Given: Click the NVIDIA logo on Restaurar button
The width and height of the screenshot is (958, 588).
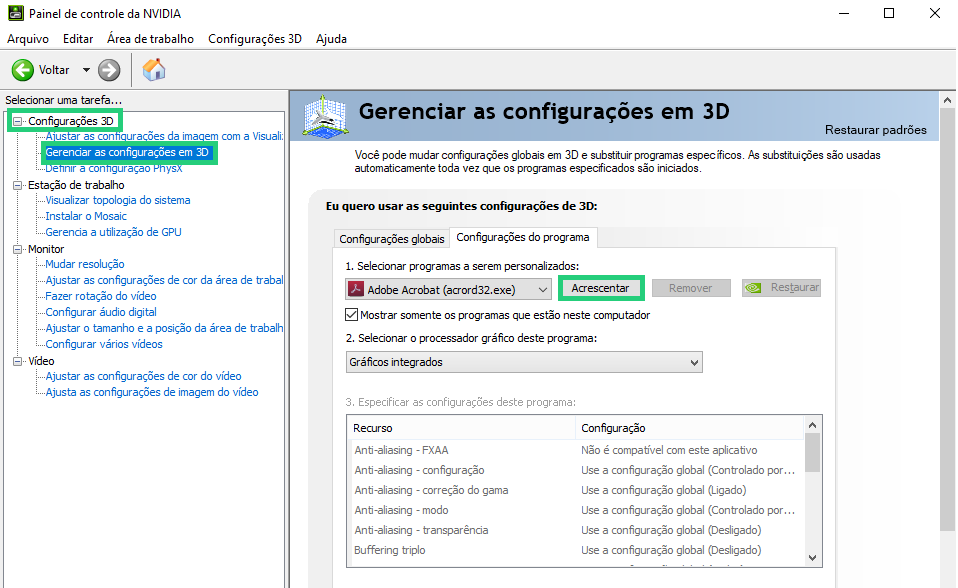Looking at the screenshot, I should 755,288.
